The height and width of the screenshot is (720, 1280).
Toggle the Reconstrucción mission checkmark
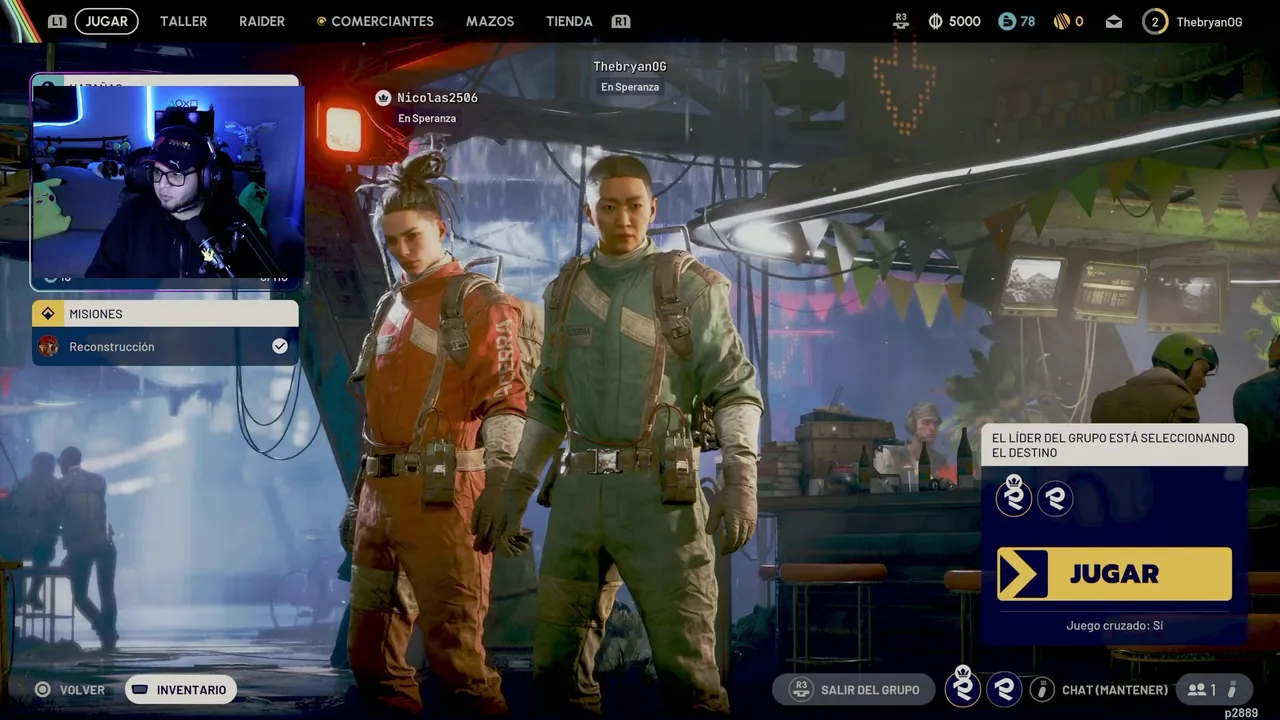pos(280,346)
